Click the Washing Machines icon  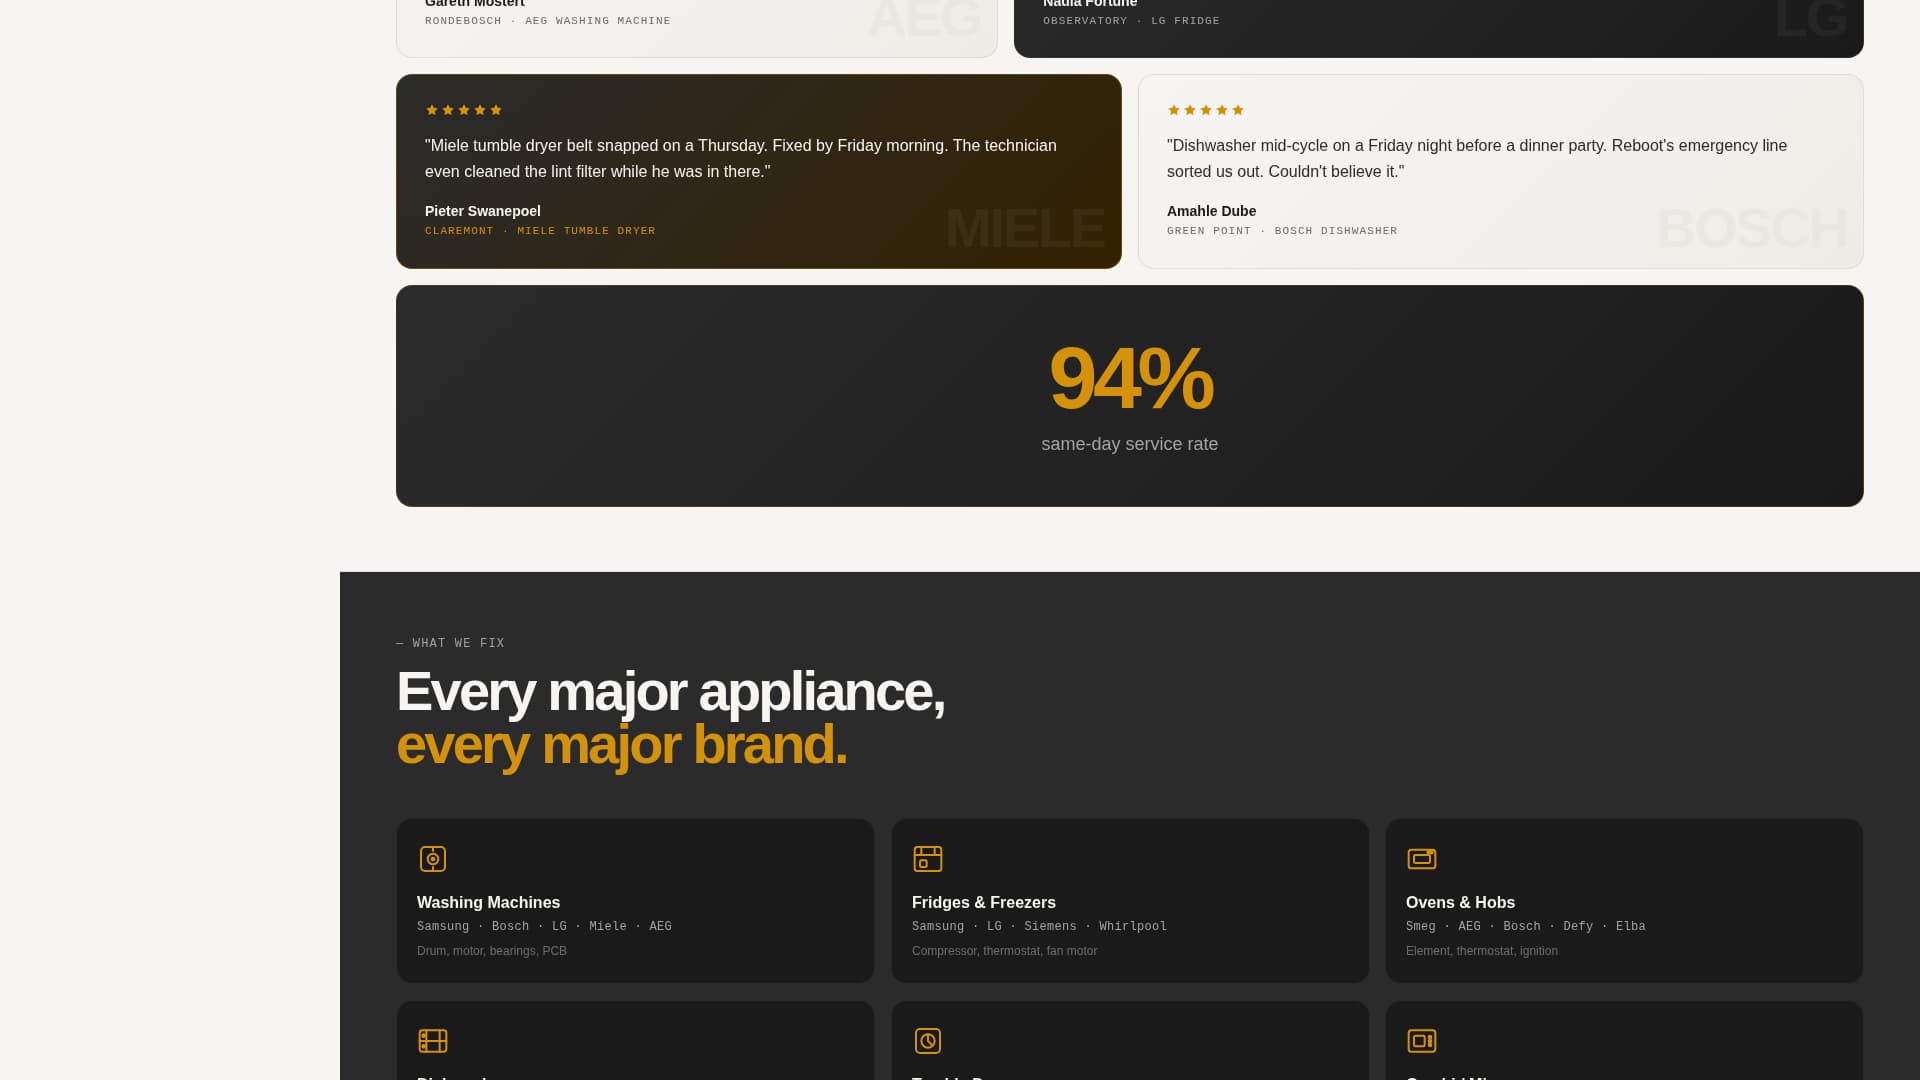pos(433,859)
